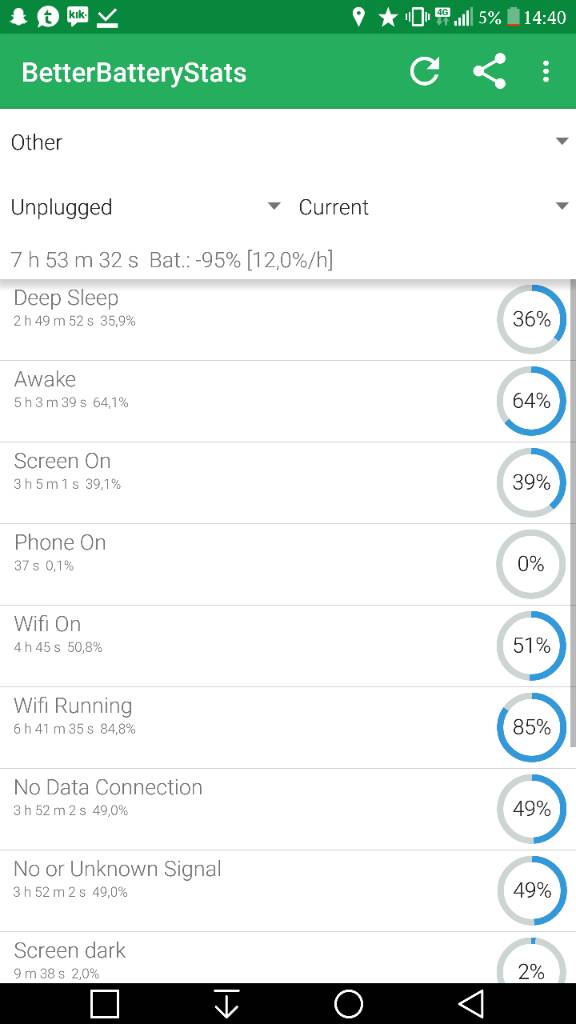Click the list scrollbar on right edge

(x=573, y=513)
